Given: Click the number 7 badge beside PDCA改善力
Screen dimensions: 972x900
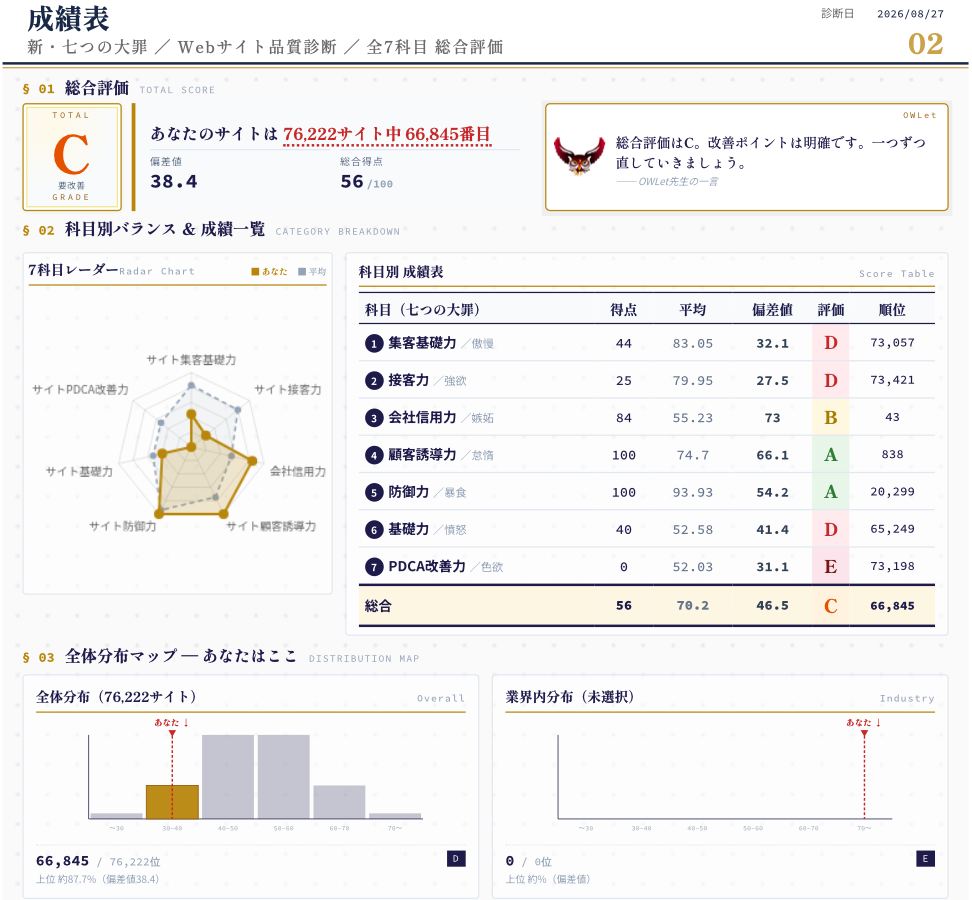Looking at the screenshot, I should [x=374, y=567].
